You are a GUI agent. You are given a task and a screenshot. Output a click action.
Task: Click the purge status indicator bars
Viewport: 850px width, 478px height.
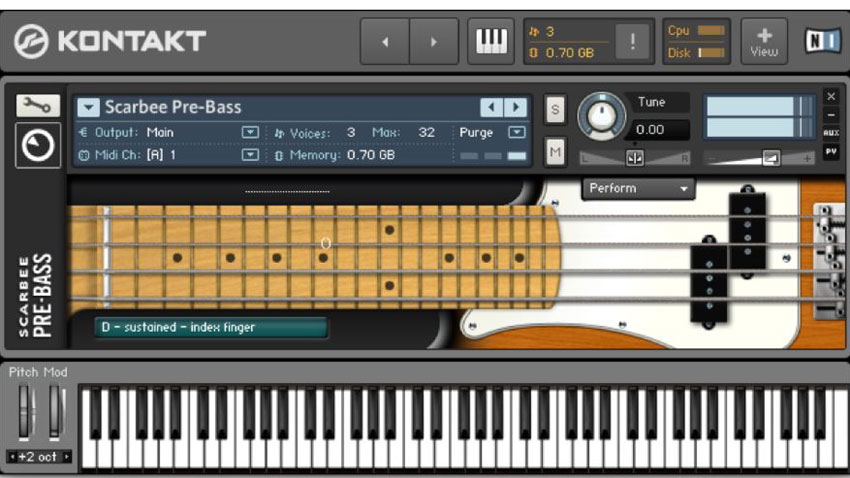[493, 156]
